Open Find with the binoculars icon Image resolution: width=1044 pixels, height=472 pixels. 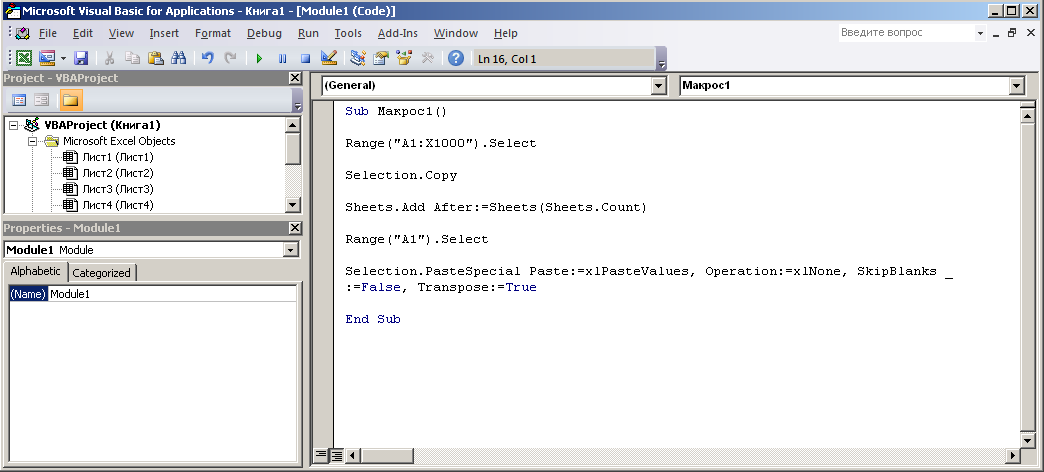tap(178, 59)
